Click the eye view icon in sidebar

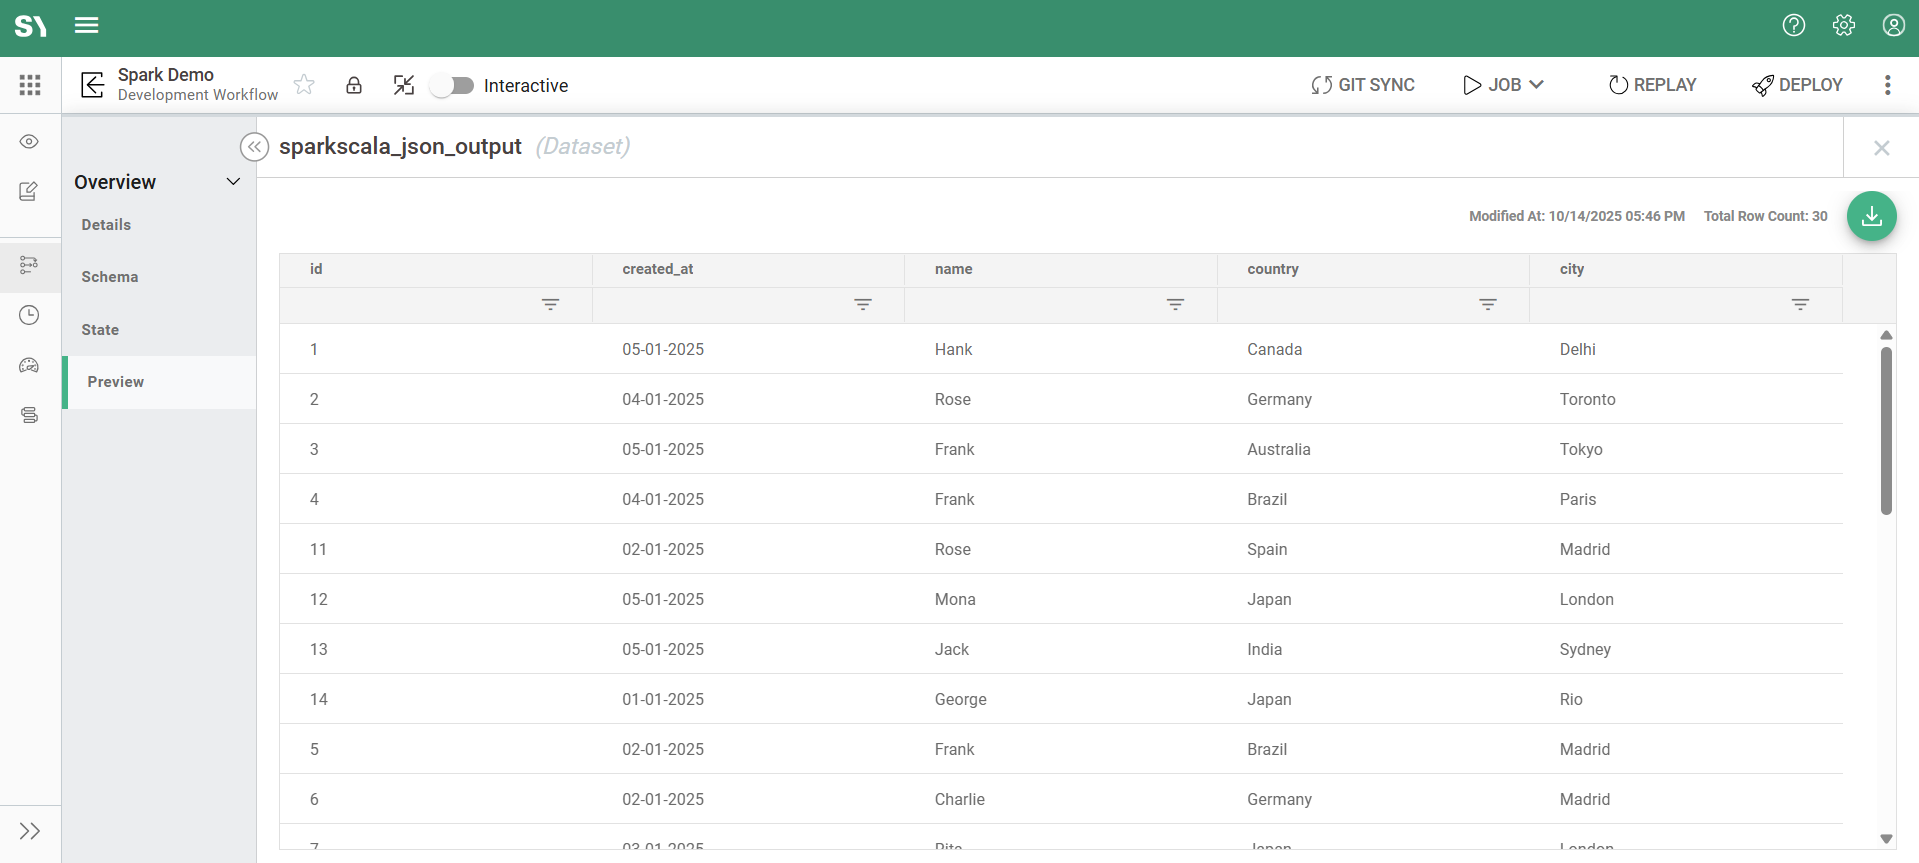[x=30, y=142]
